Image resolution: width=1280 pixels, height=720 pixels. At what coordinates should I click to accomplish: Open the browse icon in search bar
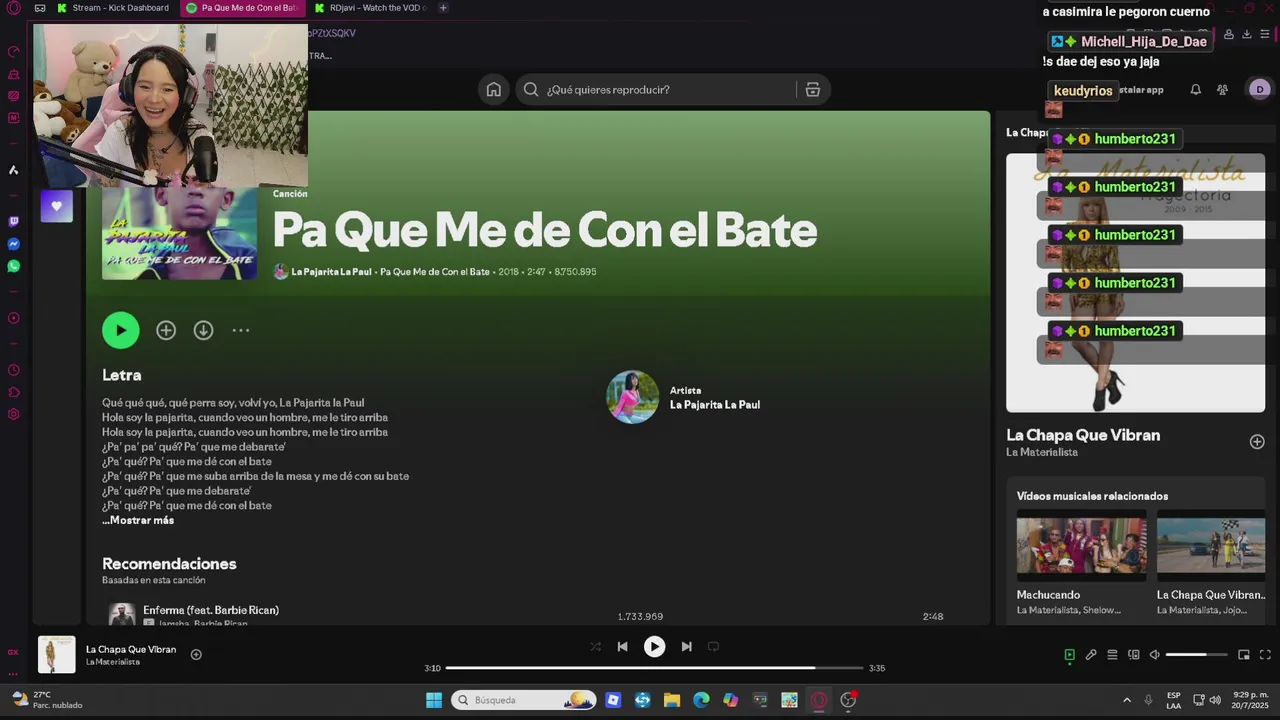[x=812, y=90]
